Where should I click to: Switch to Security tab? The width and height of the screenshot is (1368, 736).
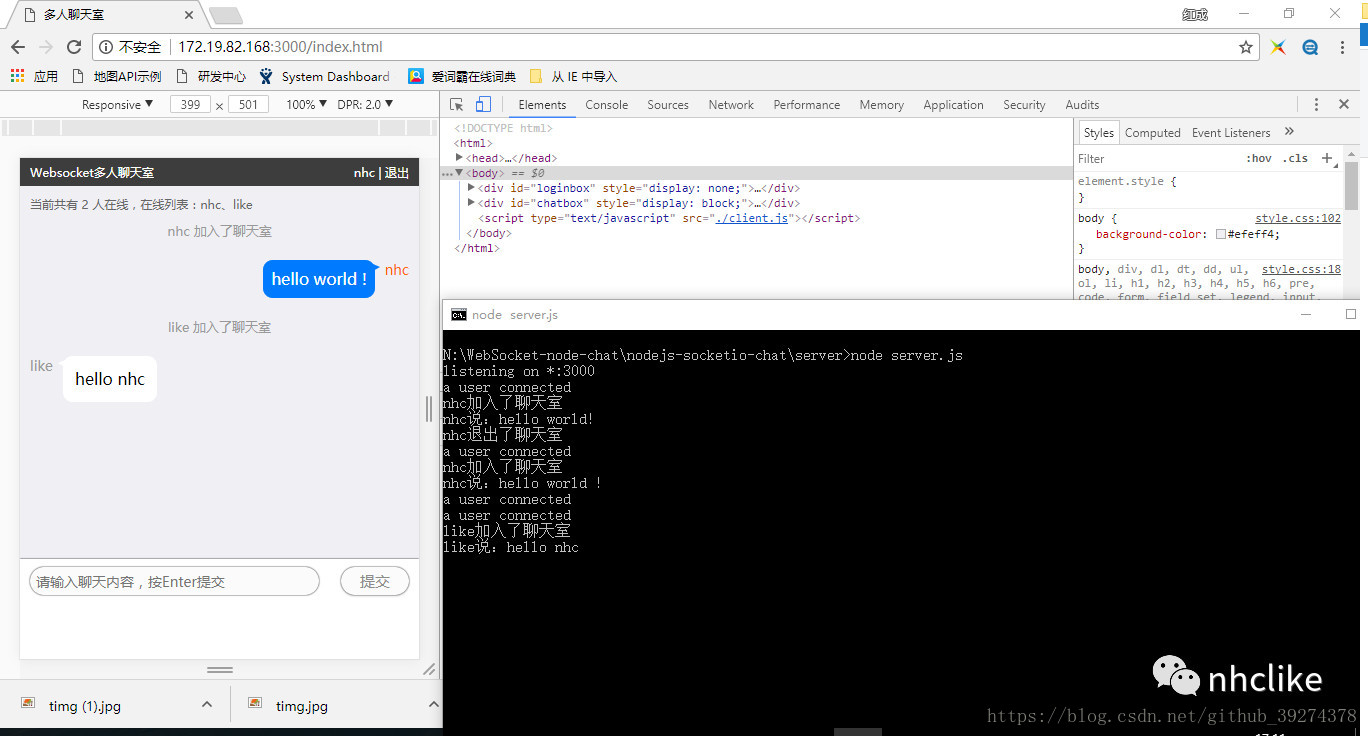pyautogui.click(x=1024, y=104)
